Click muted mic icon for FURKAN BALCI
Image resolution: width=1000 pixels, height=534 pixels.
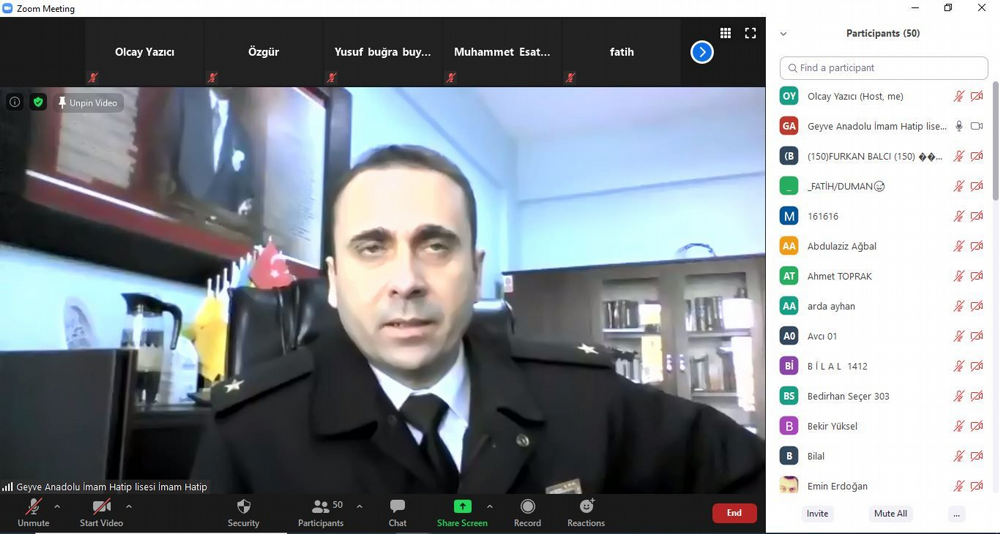coord(959,156)
